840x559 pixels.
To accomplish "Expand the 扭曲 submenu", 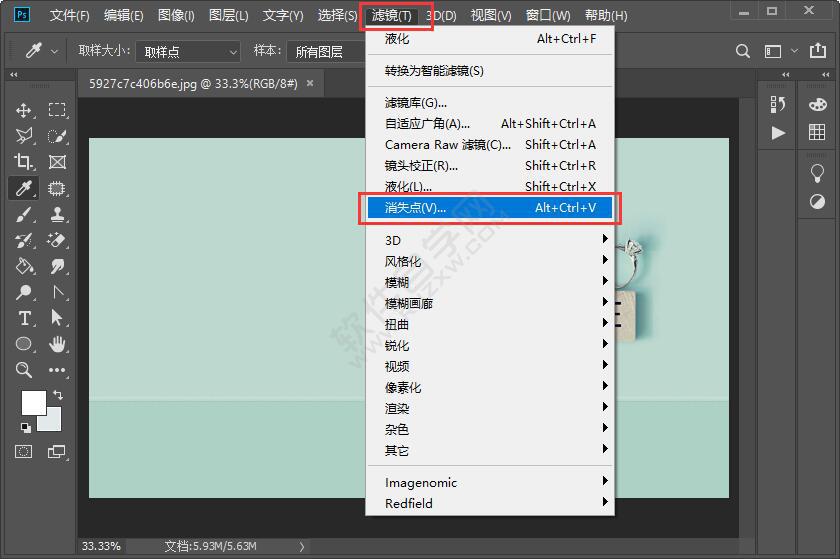I will point(490,324).
